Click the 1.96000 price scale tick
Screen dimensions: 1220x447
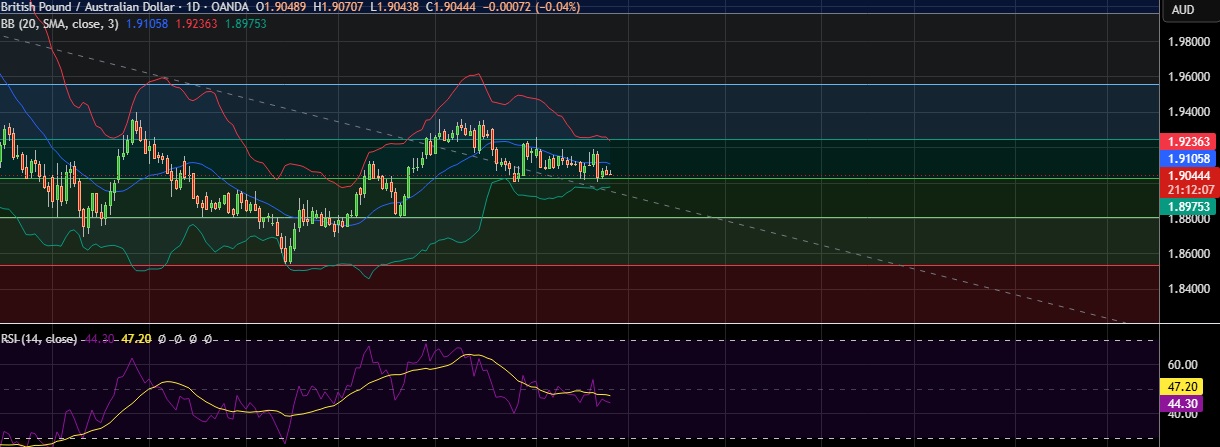(1190, 77)
